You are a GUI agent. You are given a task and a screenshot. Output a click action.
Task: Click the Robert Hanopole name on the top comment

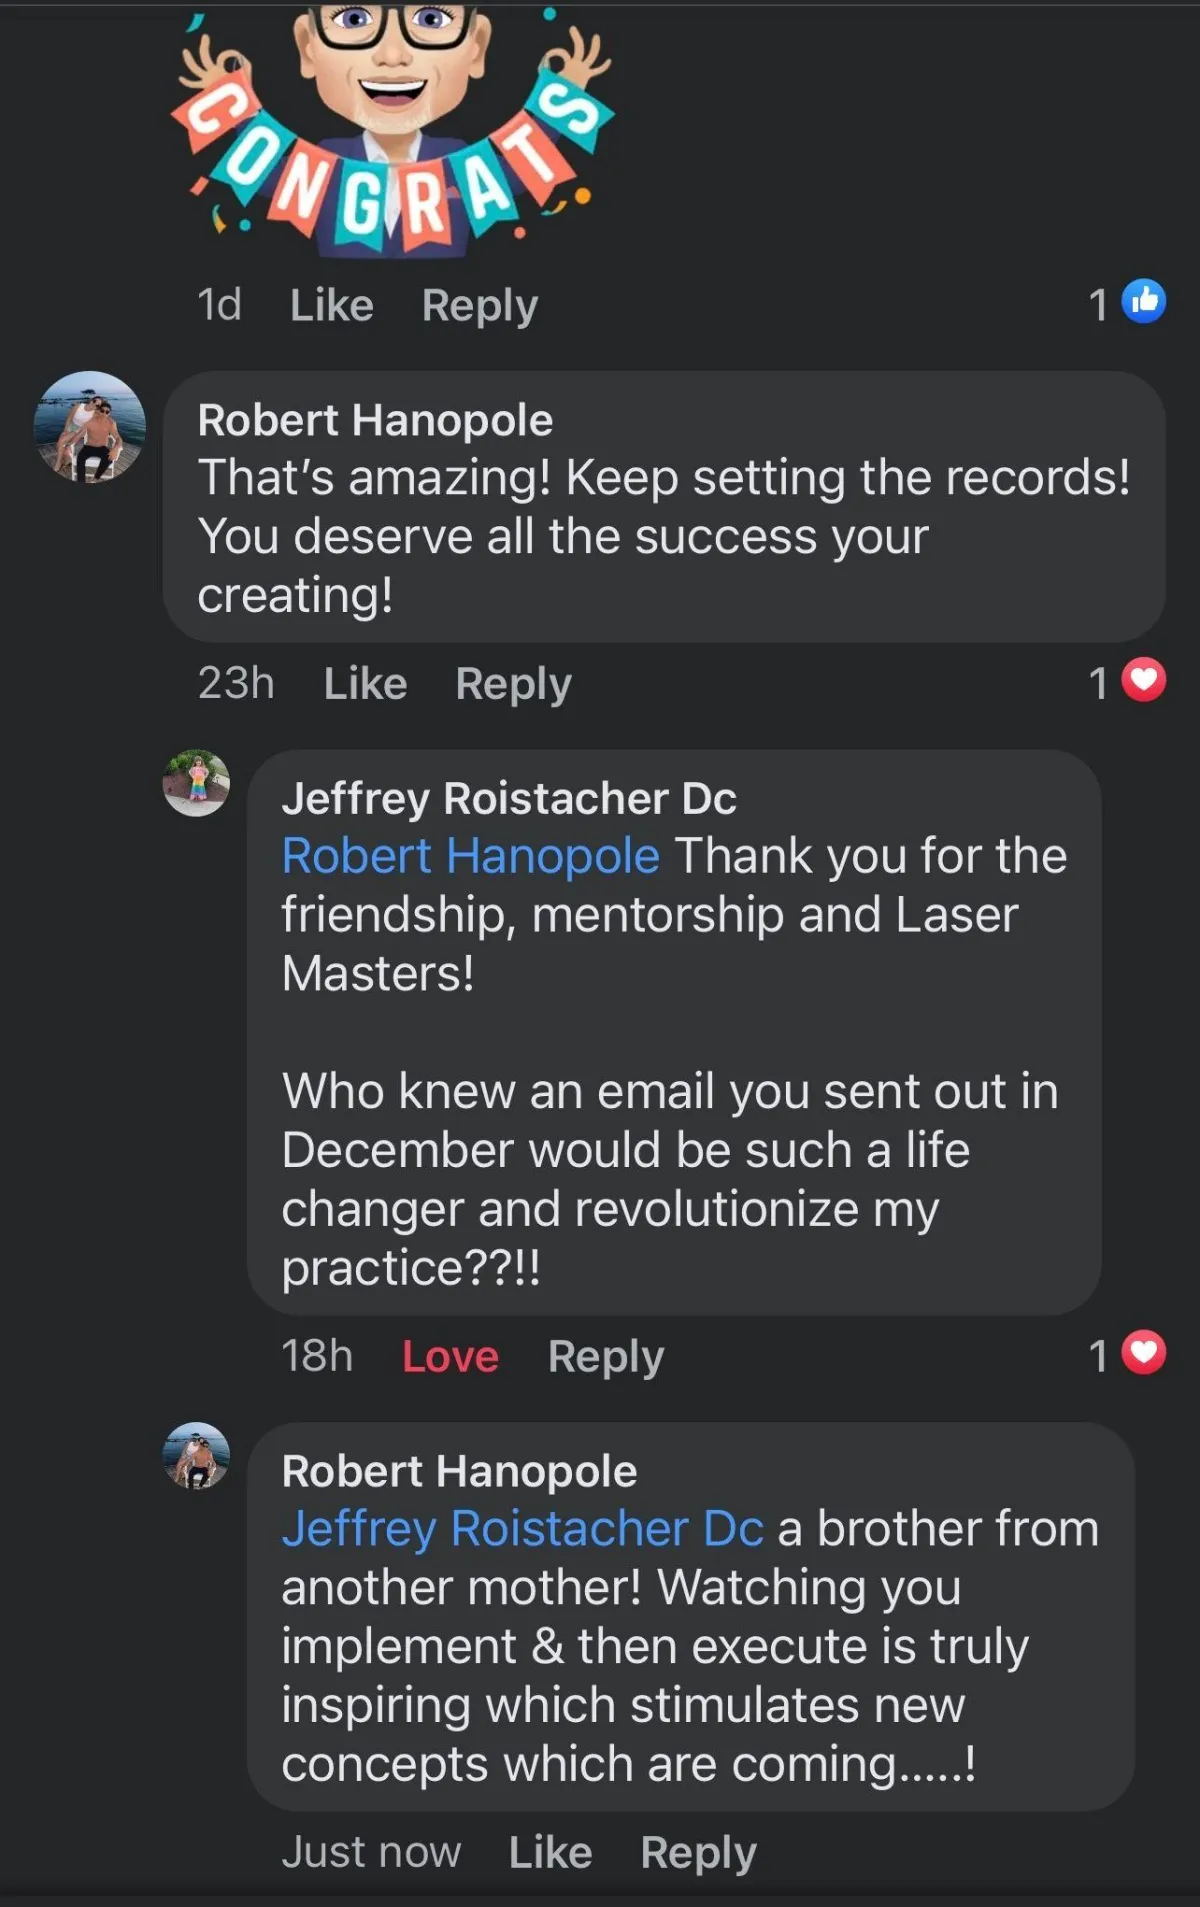tap(375, 420)
